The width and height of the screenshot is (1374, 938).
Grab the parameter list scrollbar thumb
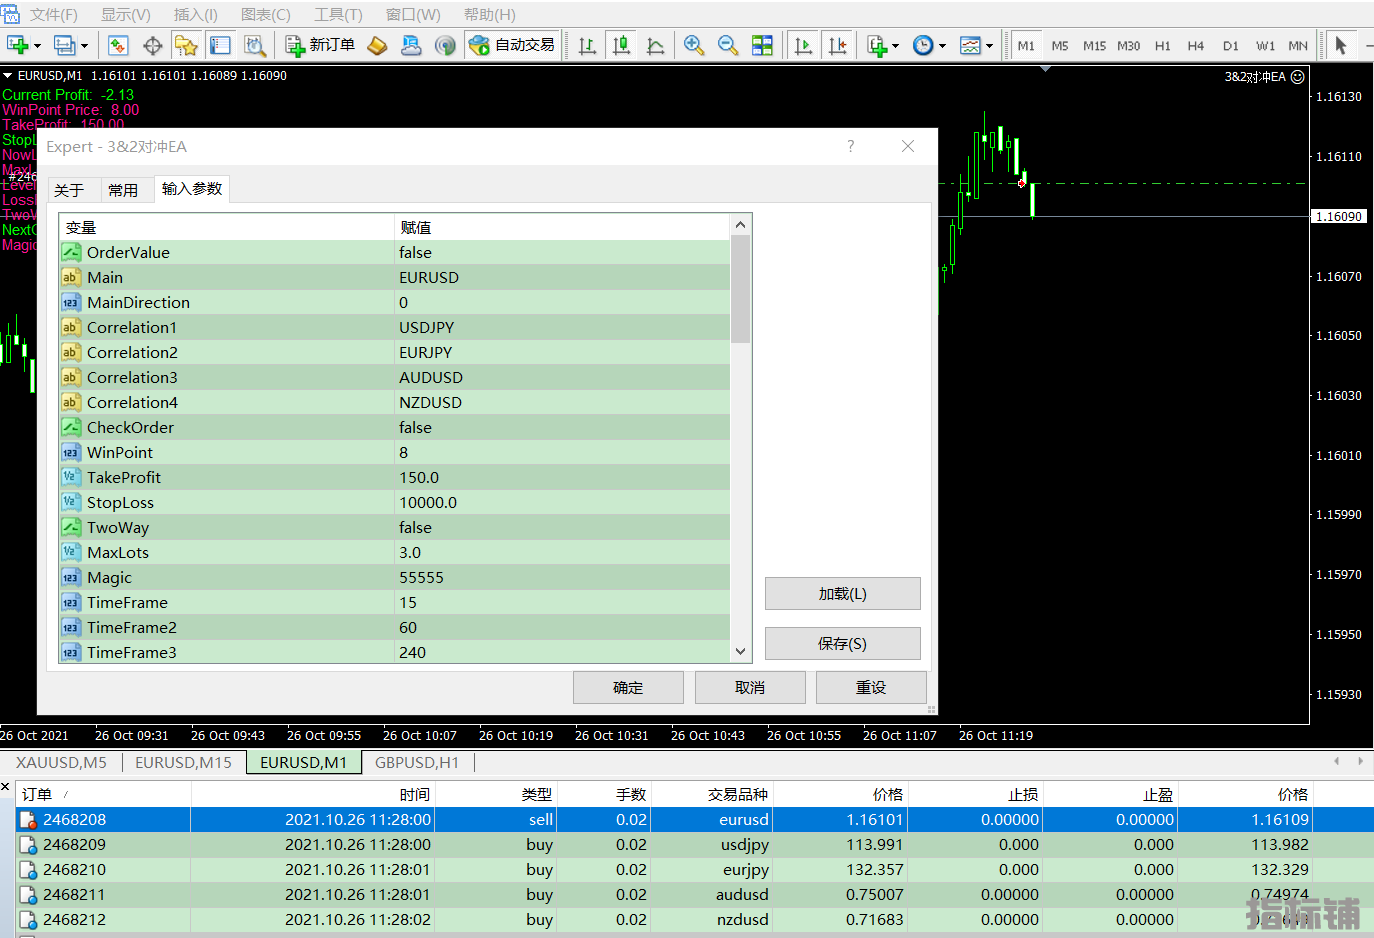[x=740, y=289]
